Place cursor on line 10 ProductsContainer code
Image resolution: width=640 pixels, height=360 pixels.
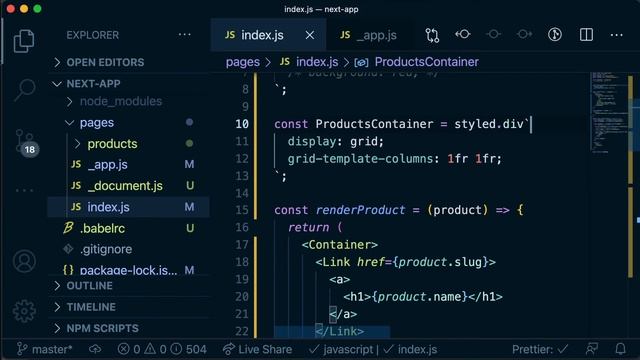(x=402, y=124)
